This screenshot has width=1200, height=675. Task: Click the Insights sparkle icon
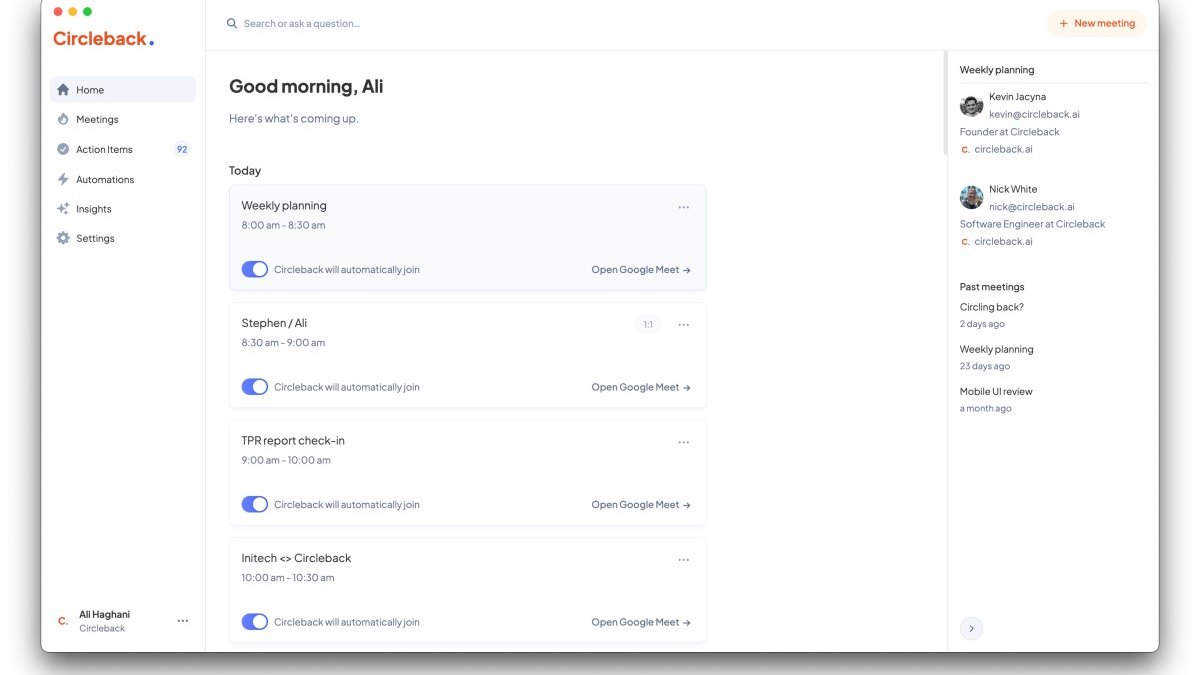click(x=63, y=209)
